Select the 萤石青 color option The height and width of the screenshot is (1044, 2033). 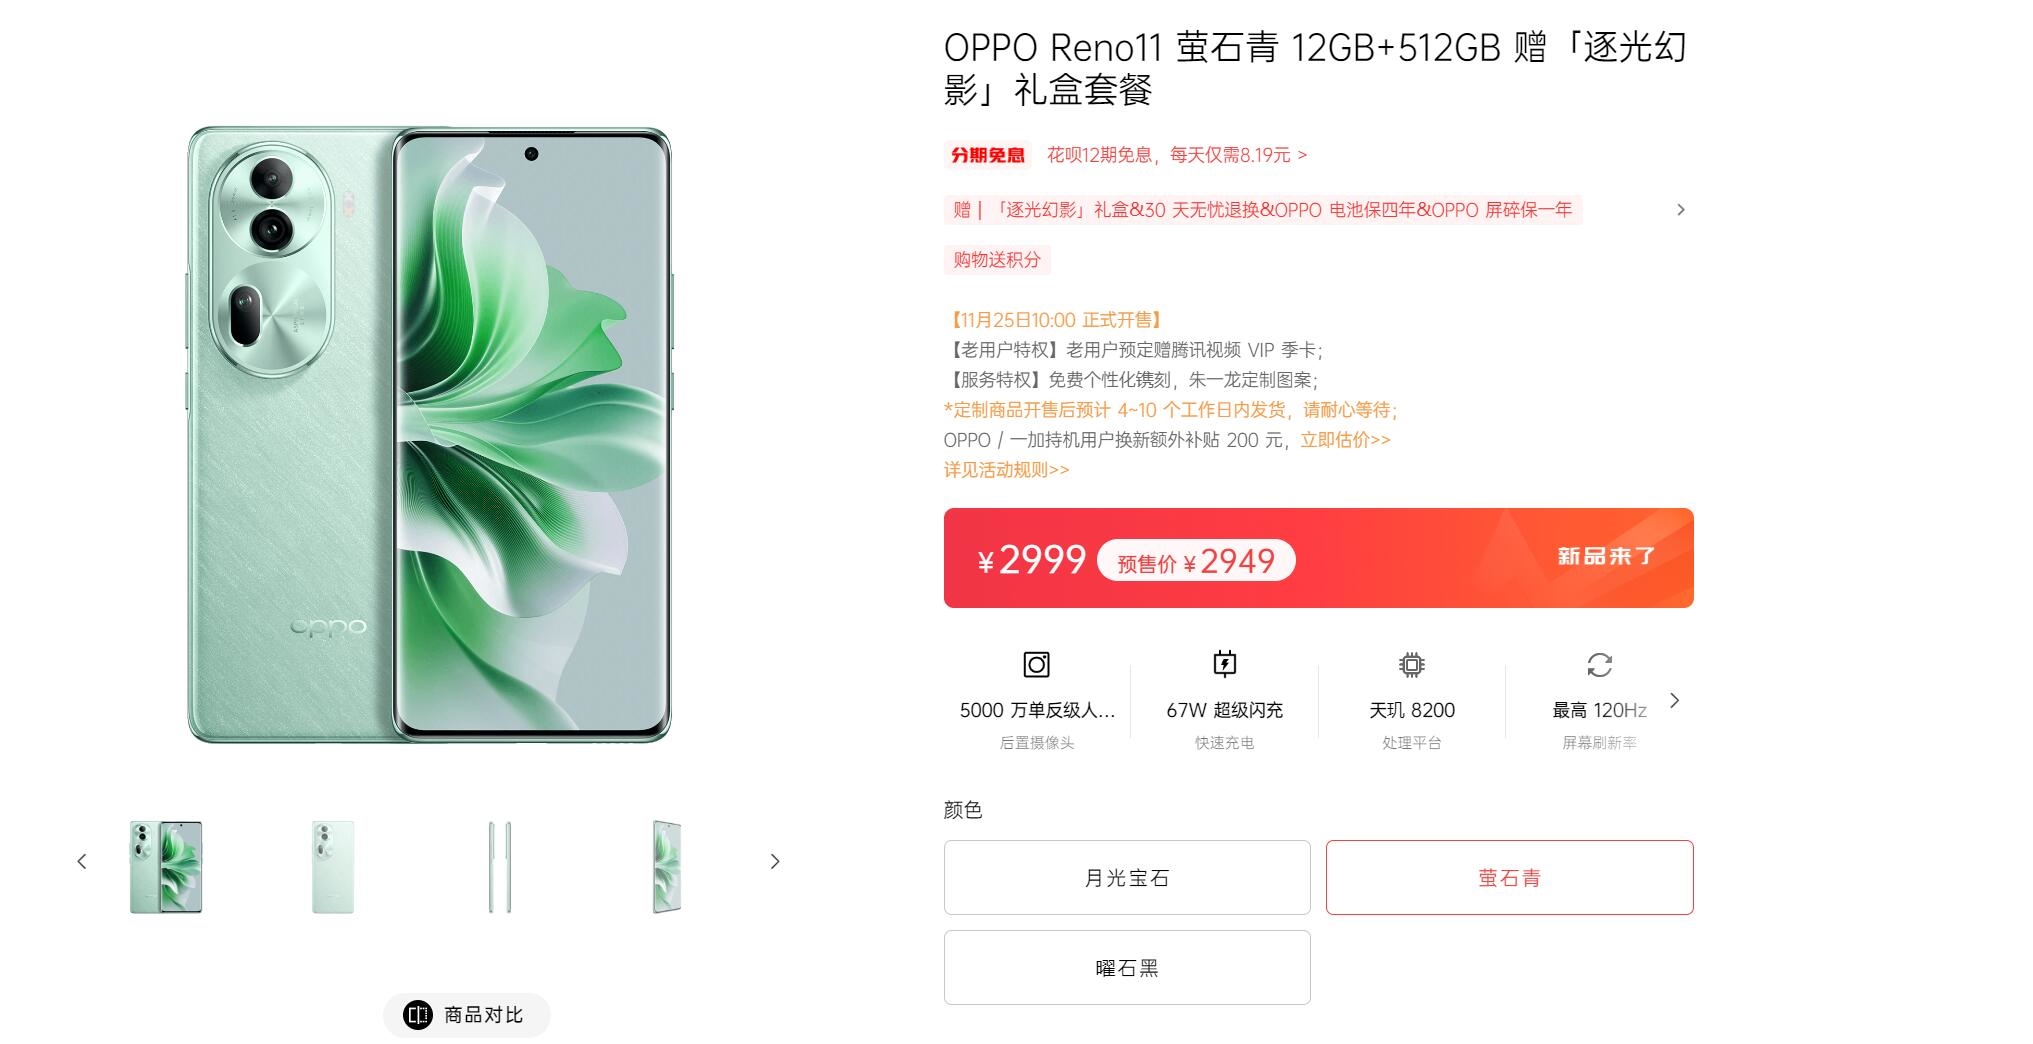(1510, 877)
